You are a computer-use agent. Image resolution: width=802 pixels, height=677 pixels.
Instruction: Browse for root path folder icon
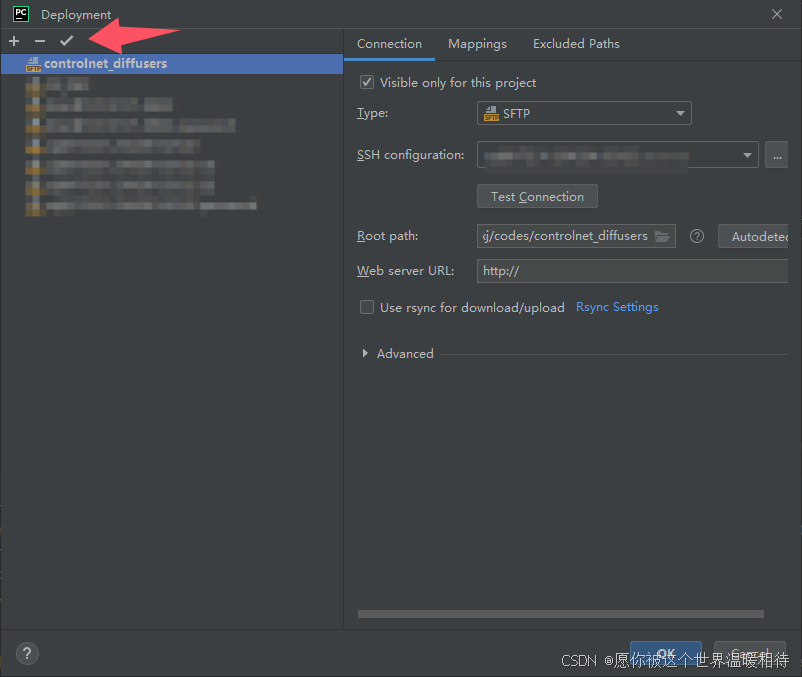662,236
